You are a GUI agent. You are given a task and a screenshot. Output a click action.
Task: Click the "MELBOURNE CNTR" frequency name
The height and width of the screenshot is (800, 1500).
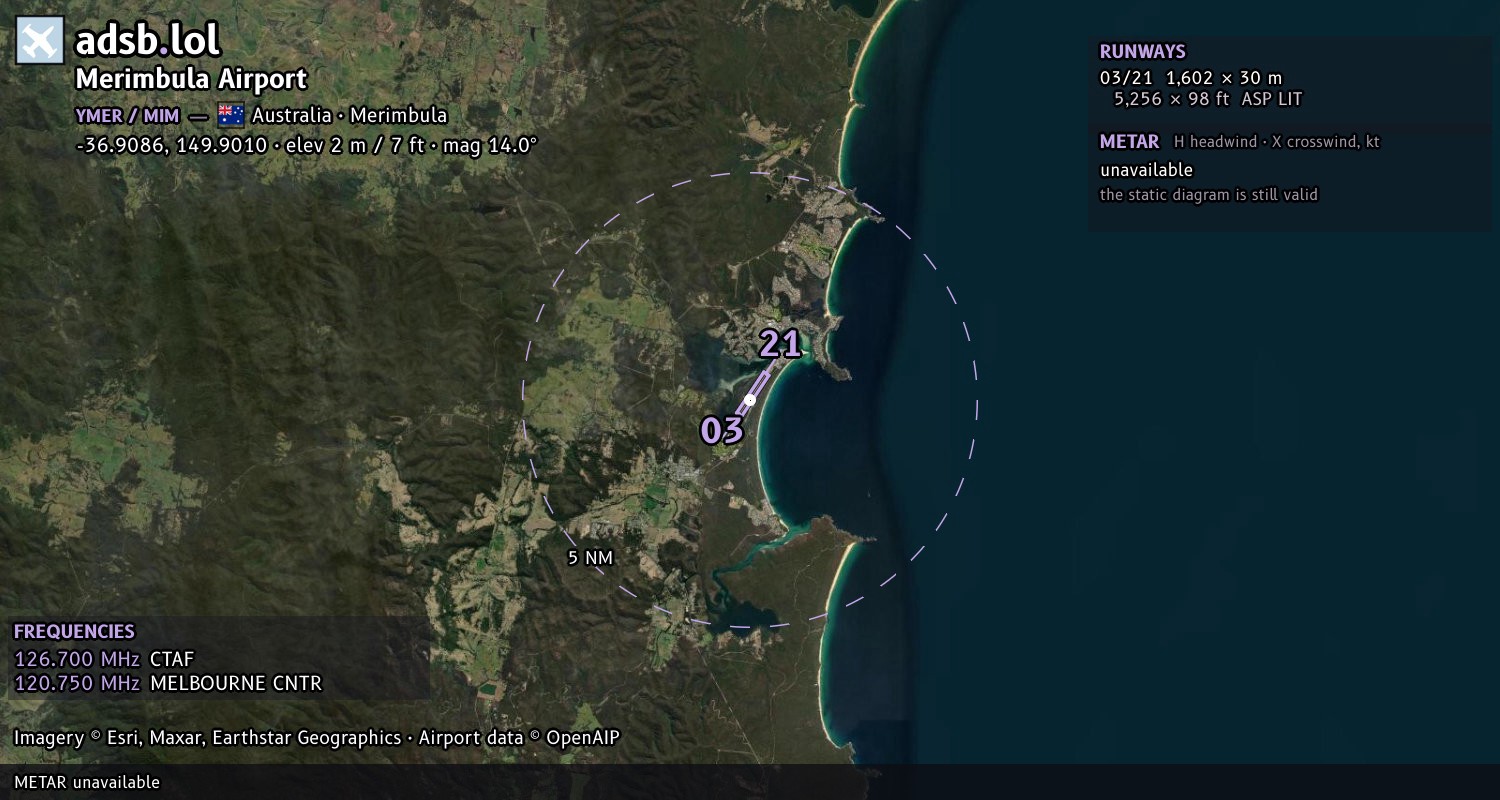coord(236,684)
